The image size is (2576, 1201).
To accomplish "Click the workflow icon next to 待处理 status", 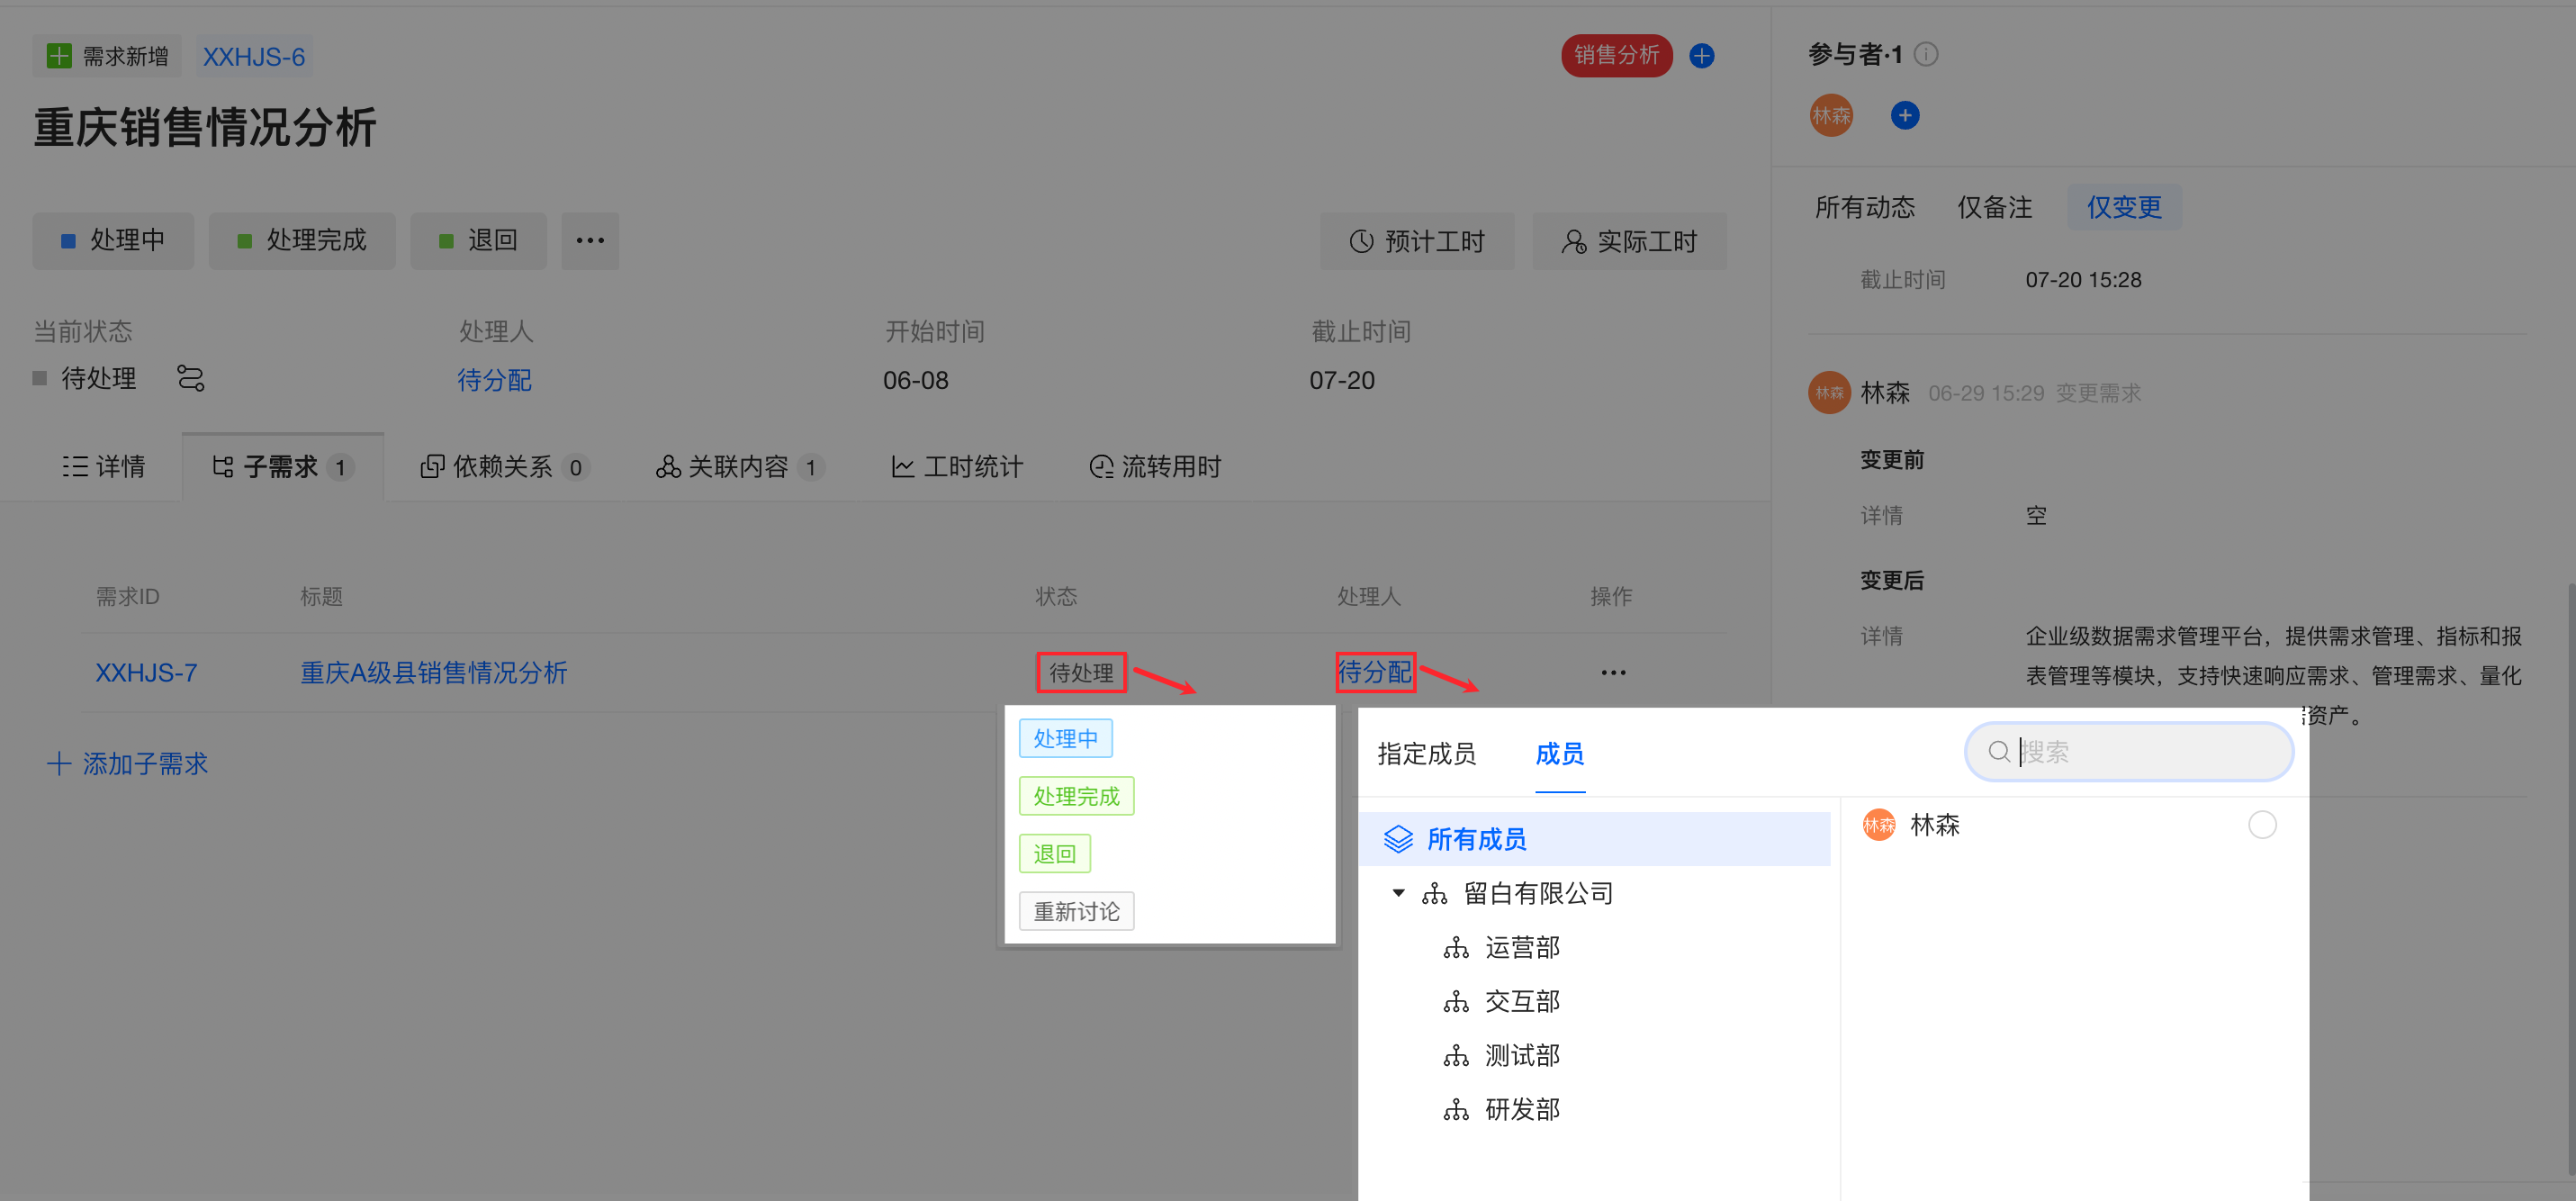I will click(190, 378).
